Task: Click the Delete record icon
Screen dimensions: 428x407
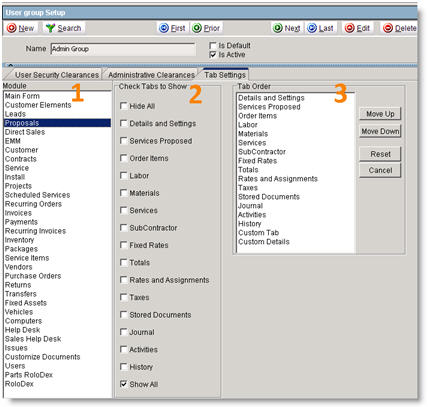Action: pyautogui.click(x=388, y=28)
